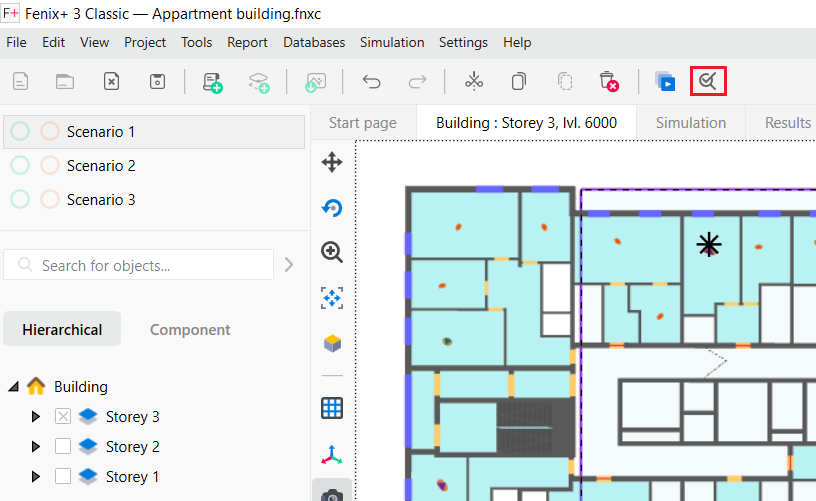Toggle orange circle for Scenario 3
Screen dimensions: 816x501
(x=50, y=199)
